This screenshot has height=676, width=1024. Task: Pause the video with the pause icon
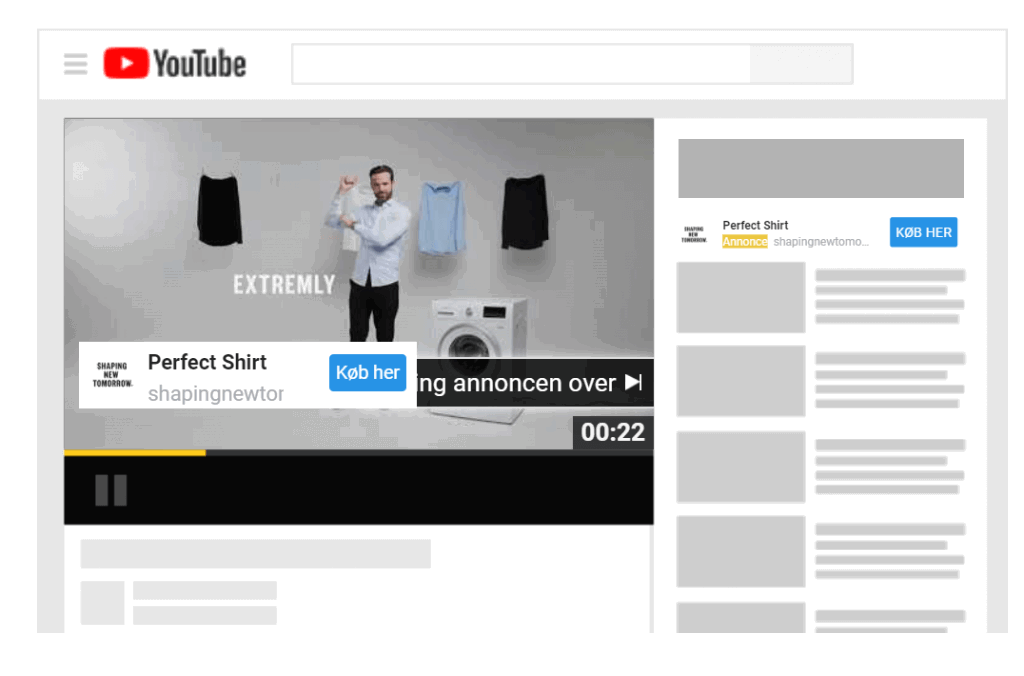pyautogui.click(x=110, y=490)
